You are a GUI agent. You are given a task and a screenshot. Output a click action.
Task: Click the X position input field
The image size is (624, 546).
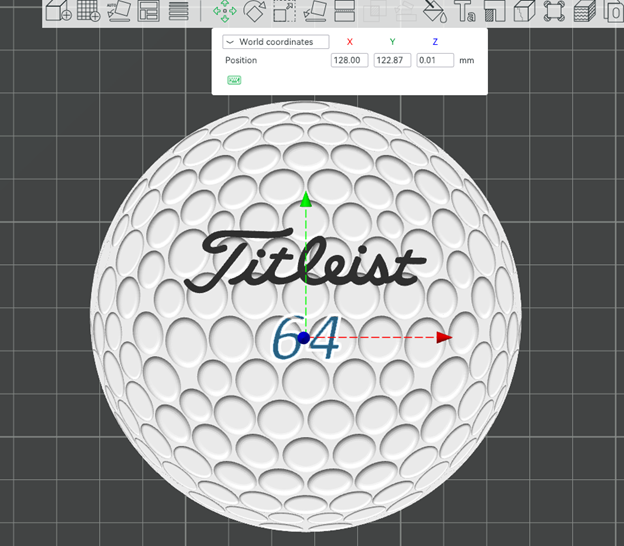[349, 60]
